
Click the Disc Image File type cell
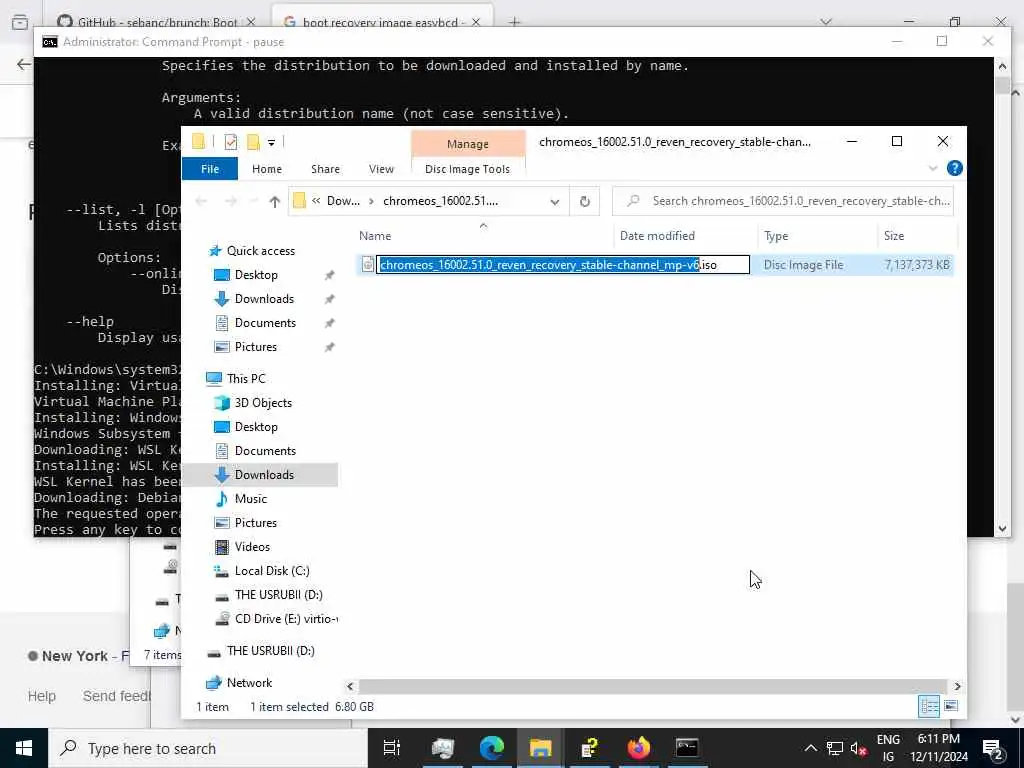(x=803, y=264)
